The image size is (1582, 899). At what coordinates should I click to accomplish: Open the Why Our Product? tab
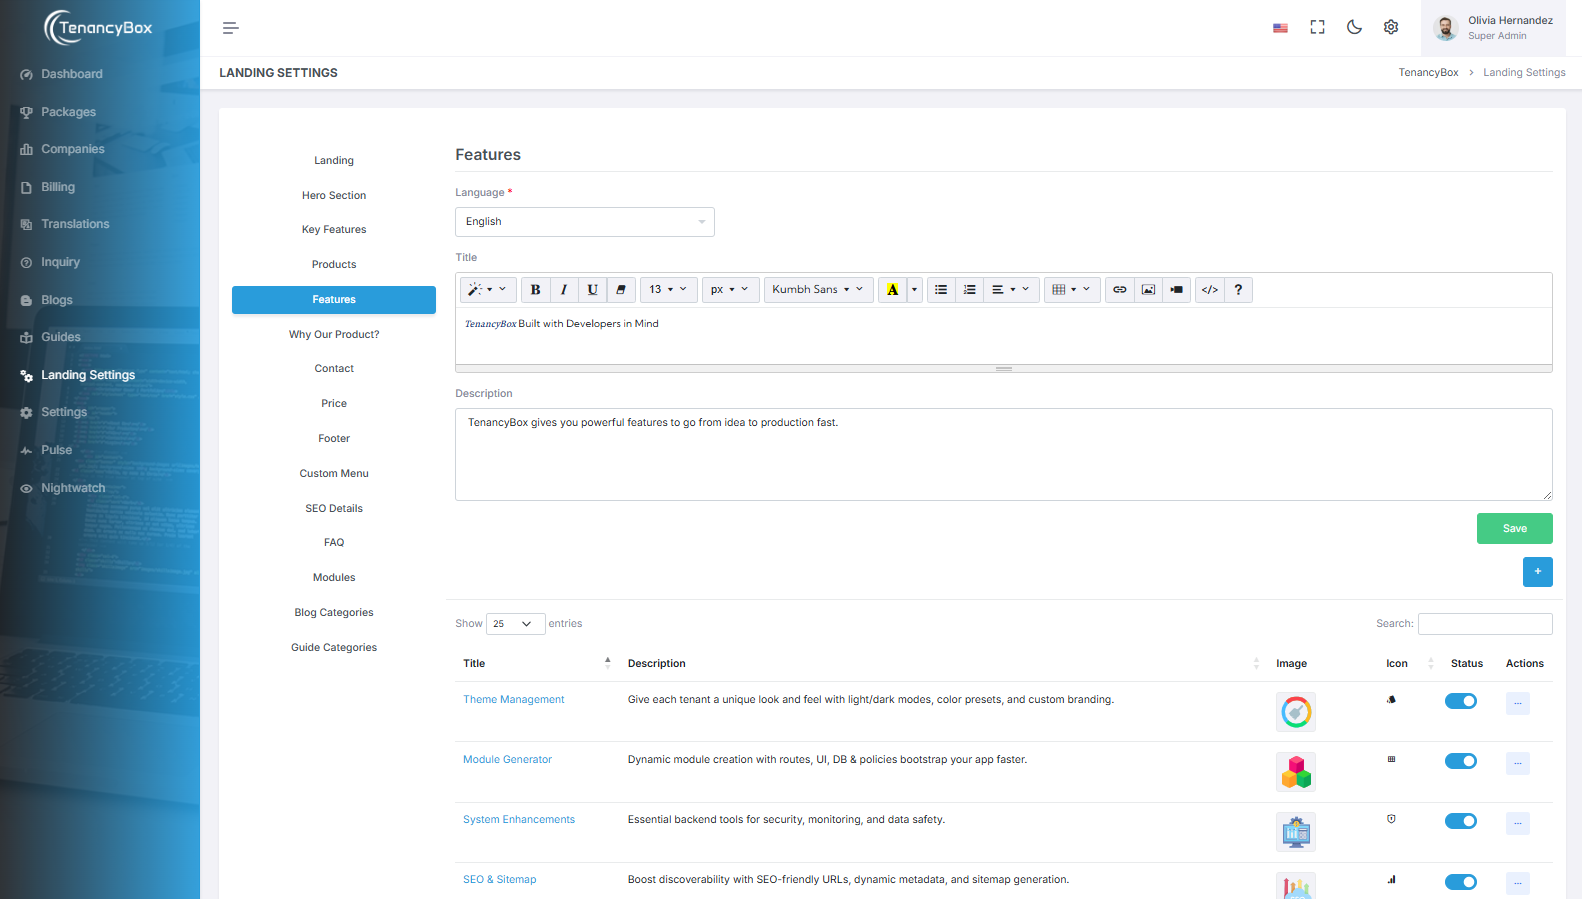point(334,334)
